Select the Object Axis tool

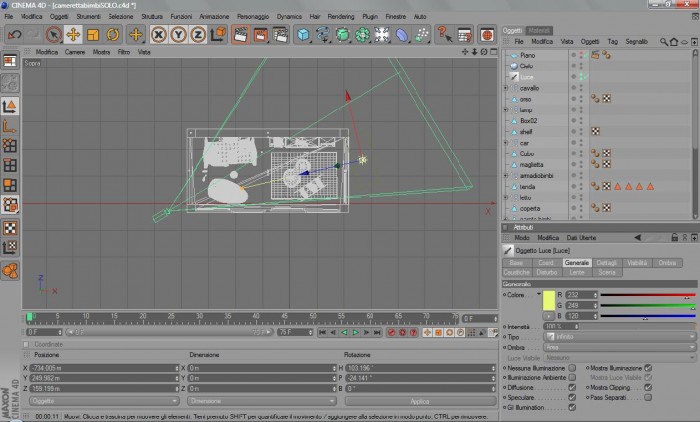coord(10,127)
